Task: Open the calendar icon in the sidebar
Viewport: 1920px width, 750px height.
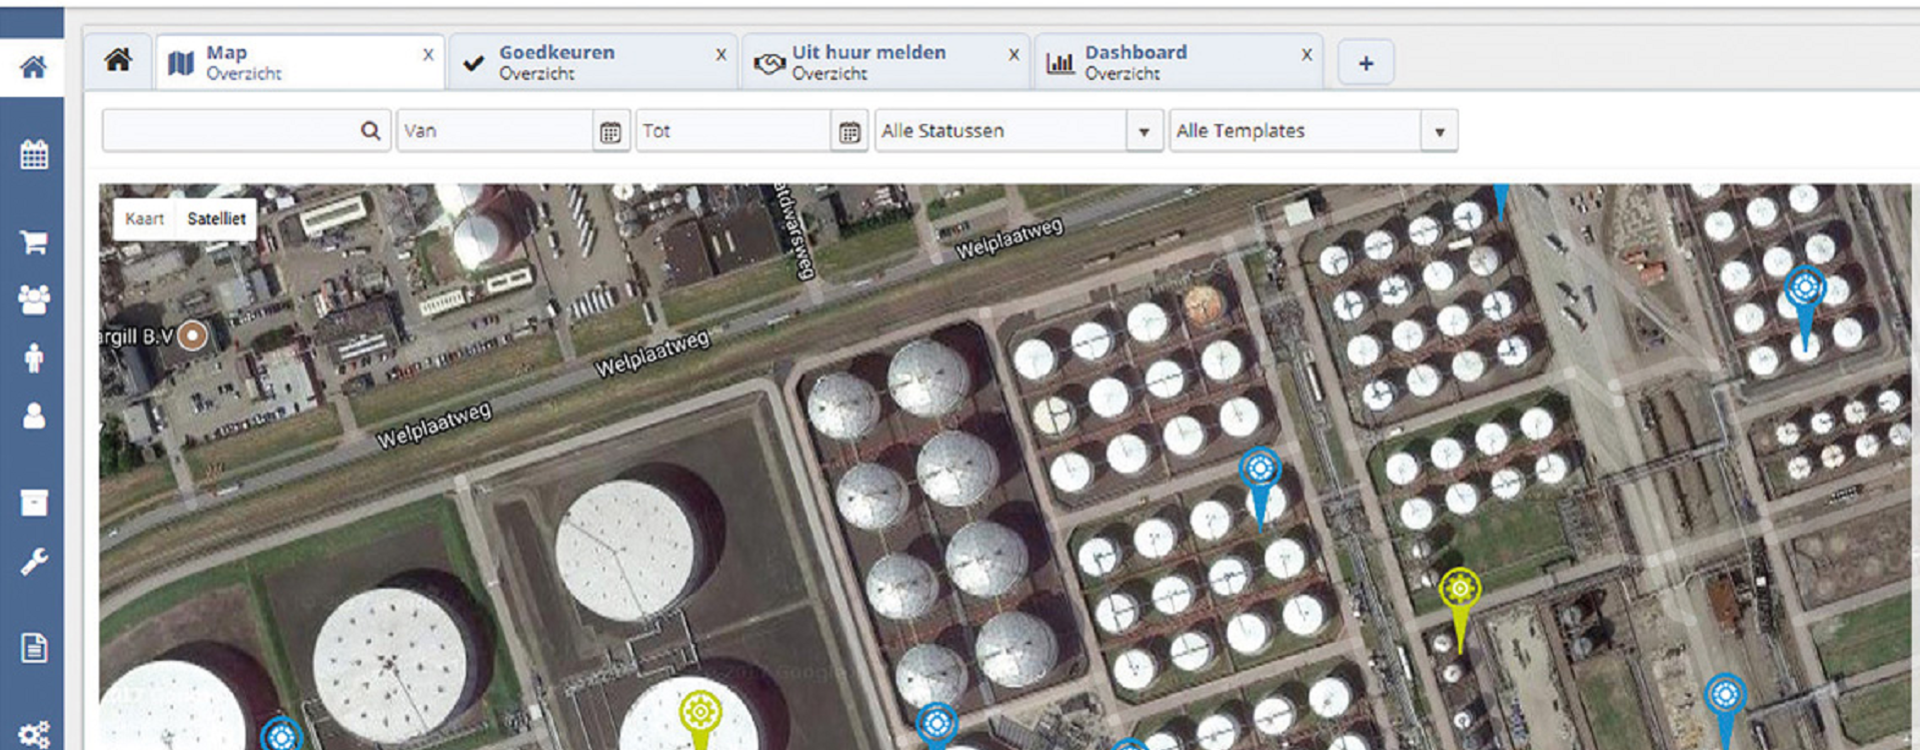Action: (x=34, y=154)
